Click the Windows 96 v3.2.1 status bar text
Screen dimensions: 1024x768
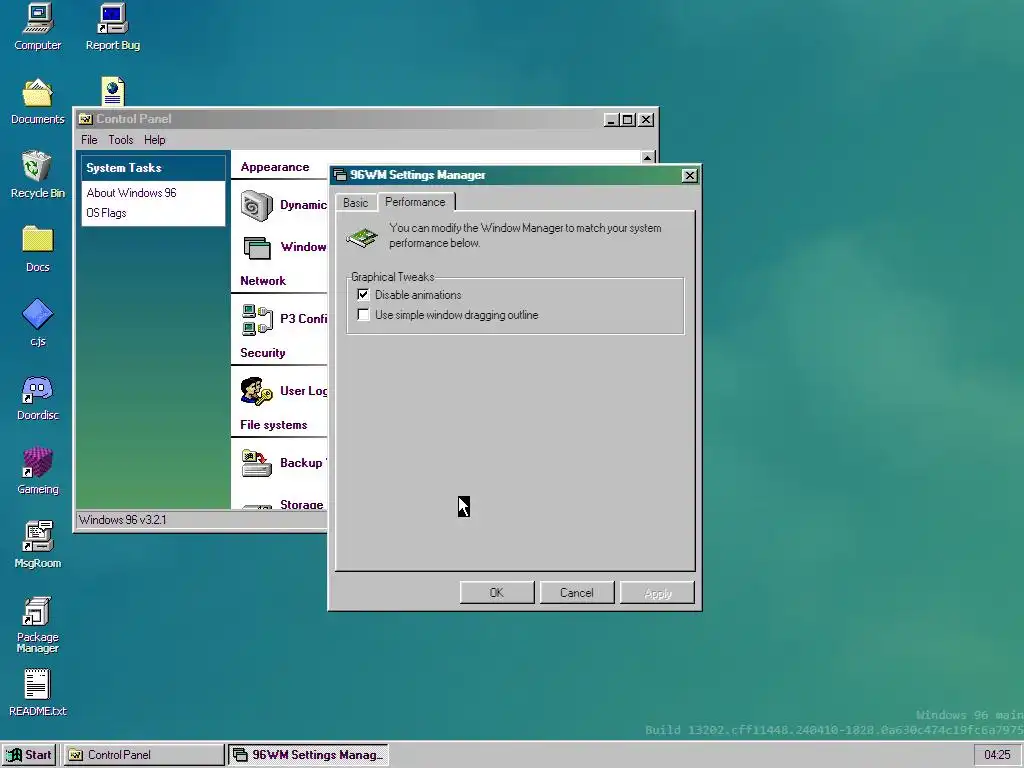point(123,520)
